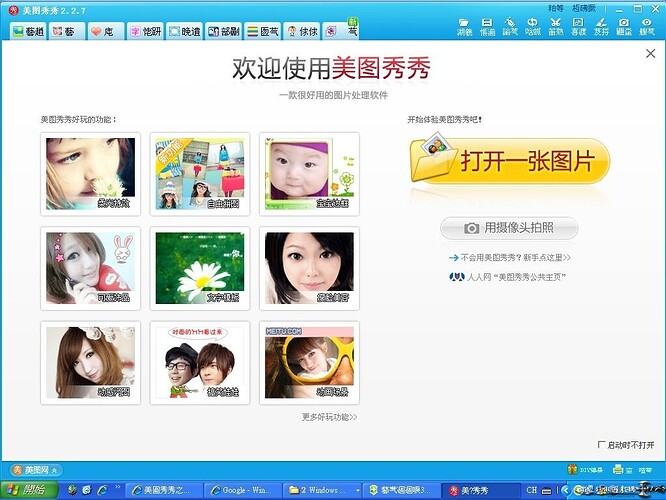Image resolution: width=666 pixels, height=500 pixels.
Task: Open the 自由拼图 collage thumbnail
Action: [x=200, y=174]
